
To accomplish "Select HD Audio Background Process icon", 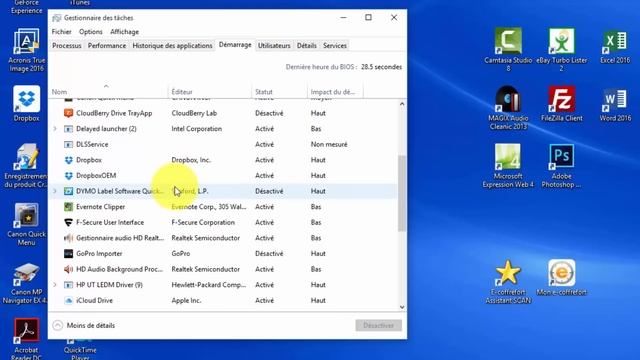I will pyautogui.click(x=69, y=269).
